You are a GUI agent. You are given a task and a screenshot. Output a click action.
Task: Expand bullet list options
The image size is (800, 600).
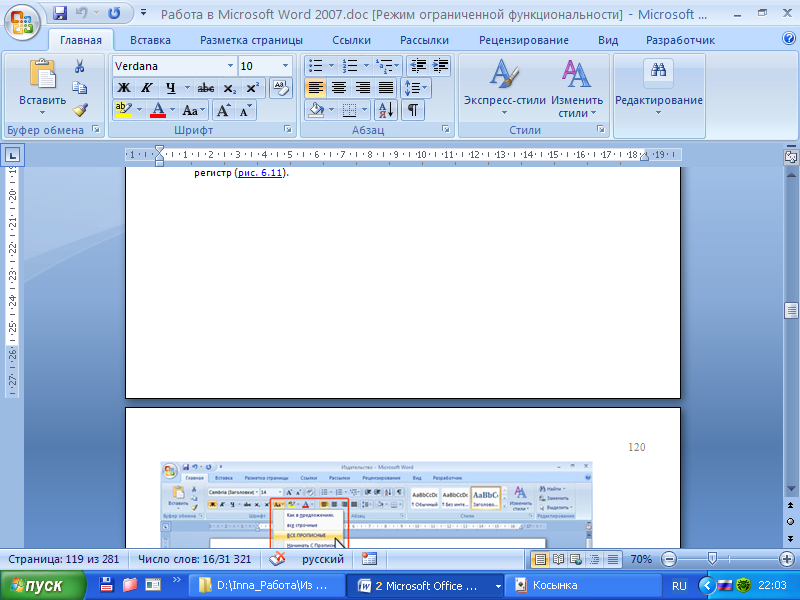331,65
